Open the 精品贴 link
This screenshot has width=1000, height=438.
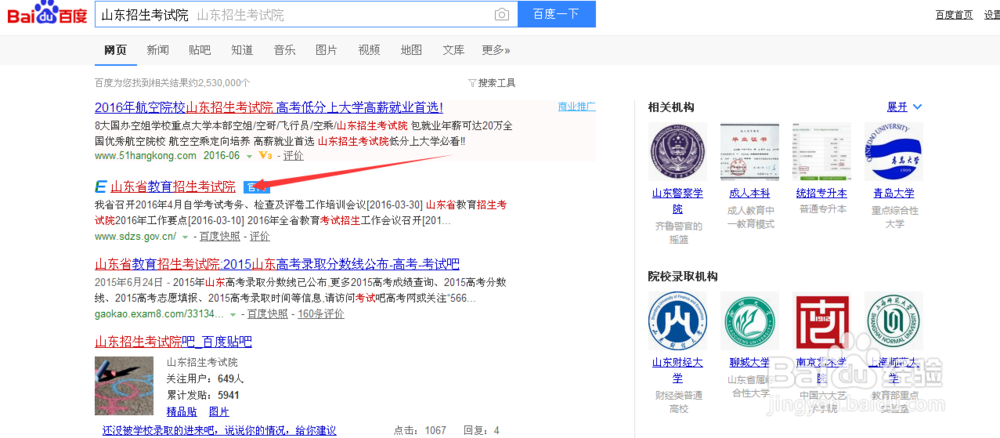pos(182,411)
